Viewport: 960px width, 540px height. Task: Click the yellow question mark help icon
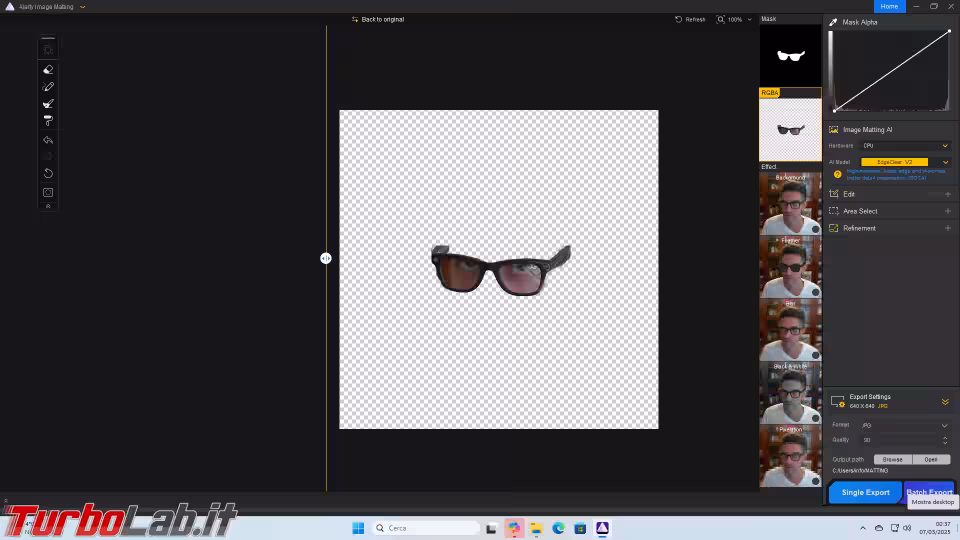tap(838, 174)
